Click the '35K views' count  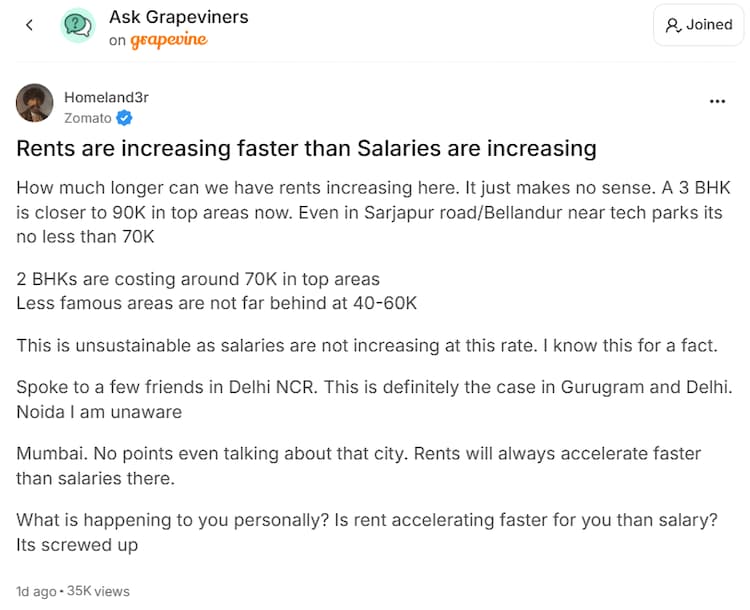coord(98,591)
